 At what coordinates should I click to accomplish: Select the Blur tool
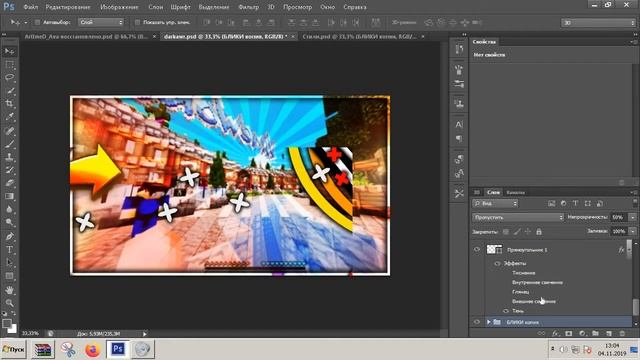point(9,209)
